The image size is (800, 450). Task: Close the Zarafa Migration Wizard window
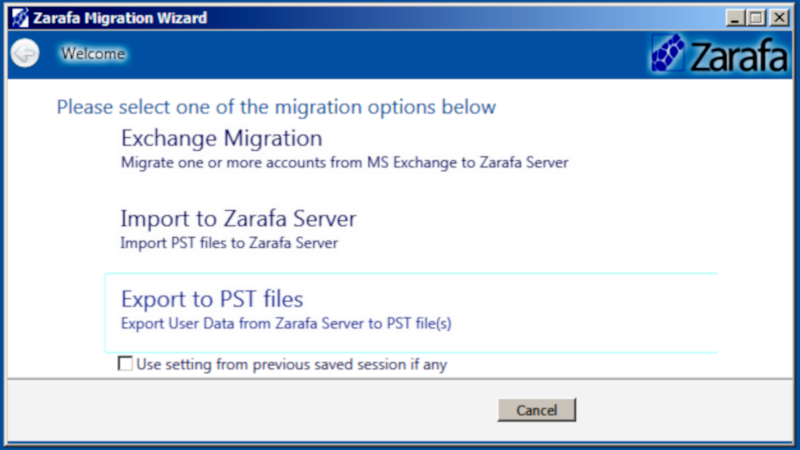click(x=775, y=17)
